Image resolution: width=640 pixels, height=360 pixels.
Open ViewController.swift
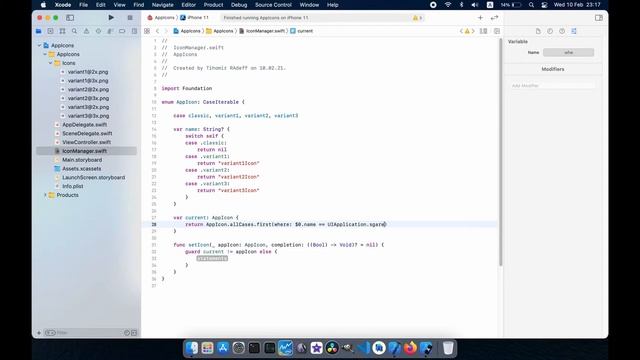pos(87,142)
